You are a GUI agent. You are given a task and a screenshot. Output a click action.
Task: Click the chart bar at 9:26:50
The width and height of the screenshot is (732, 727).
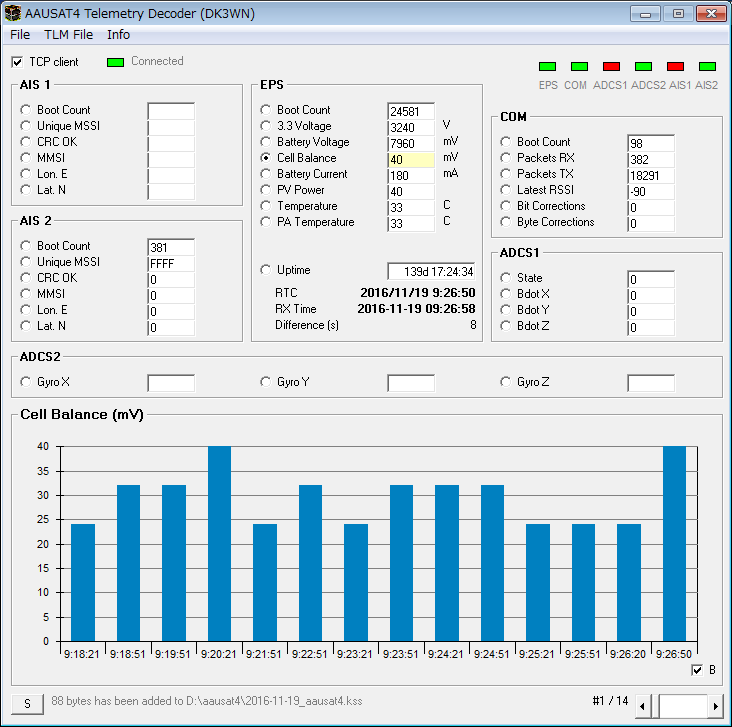click(x=675, y=543)
